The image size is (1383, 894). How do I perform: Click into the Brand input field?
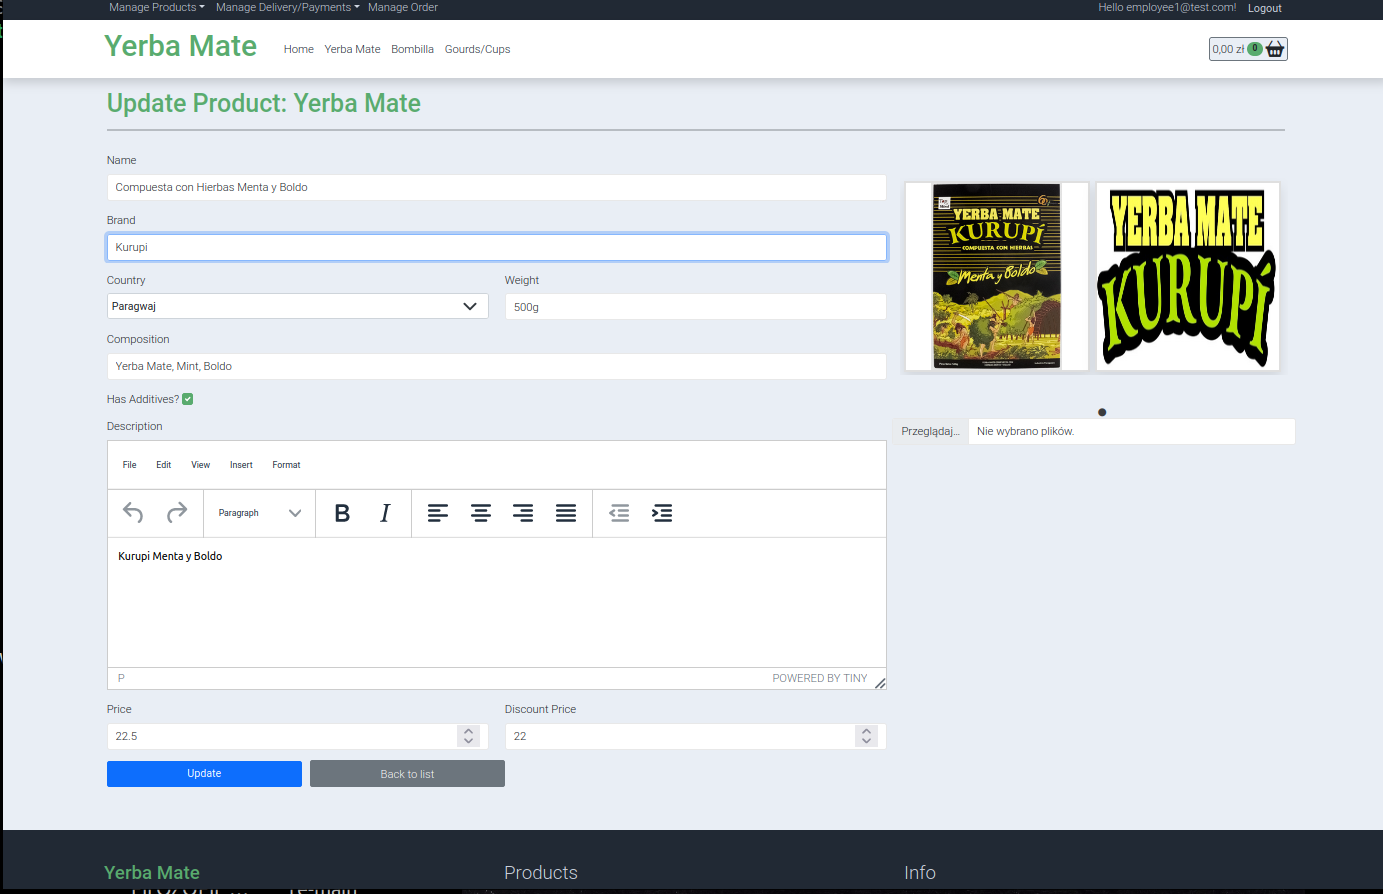click(x=496, y=247)
